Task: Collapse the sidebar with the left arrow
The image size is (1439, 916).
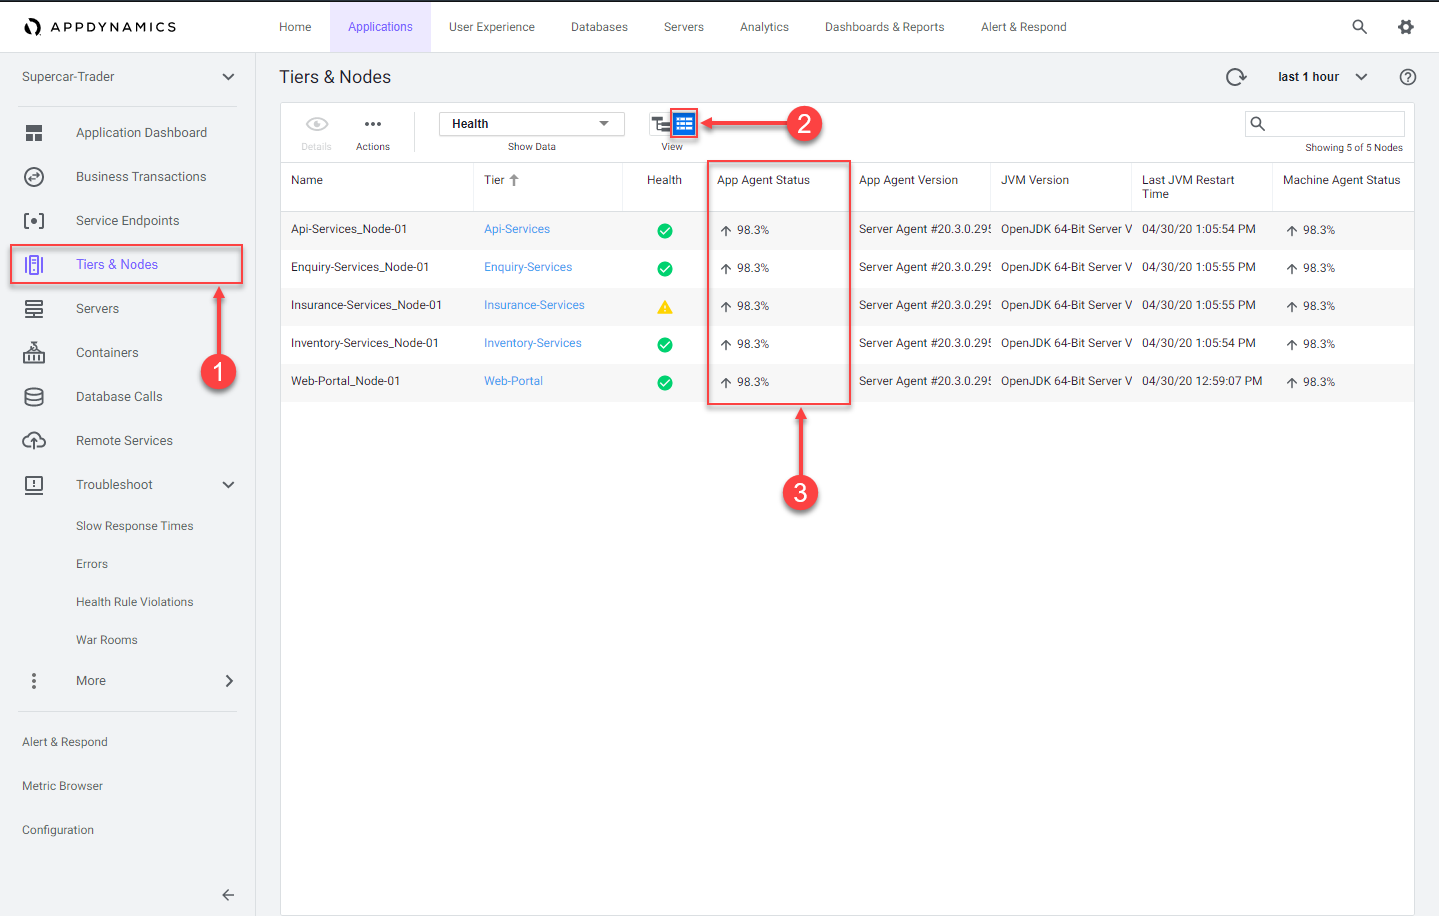Action: tap(228, 895)
